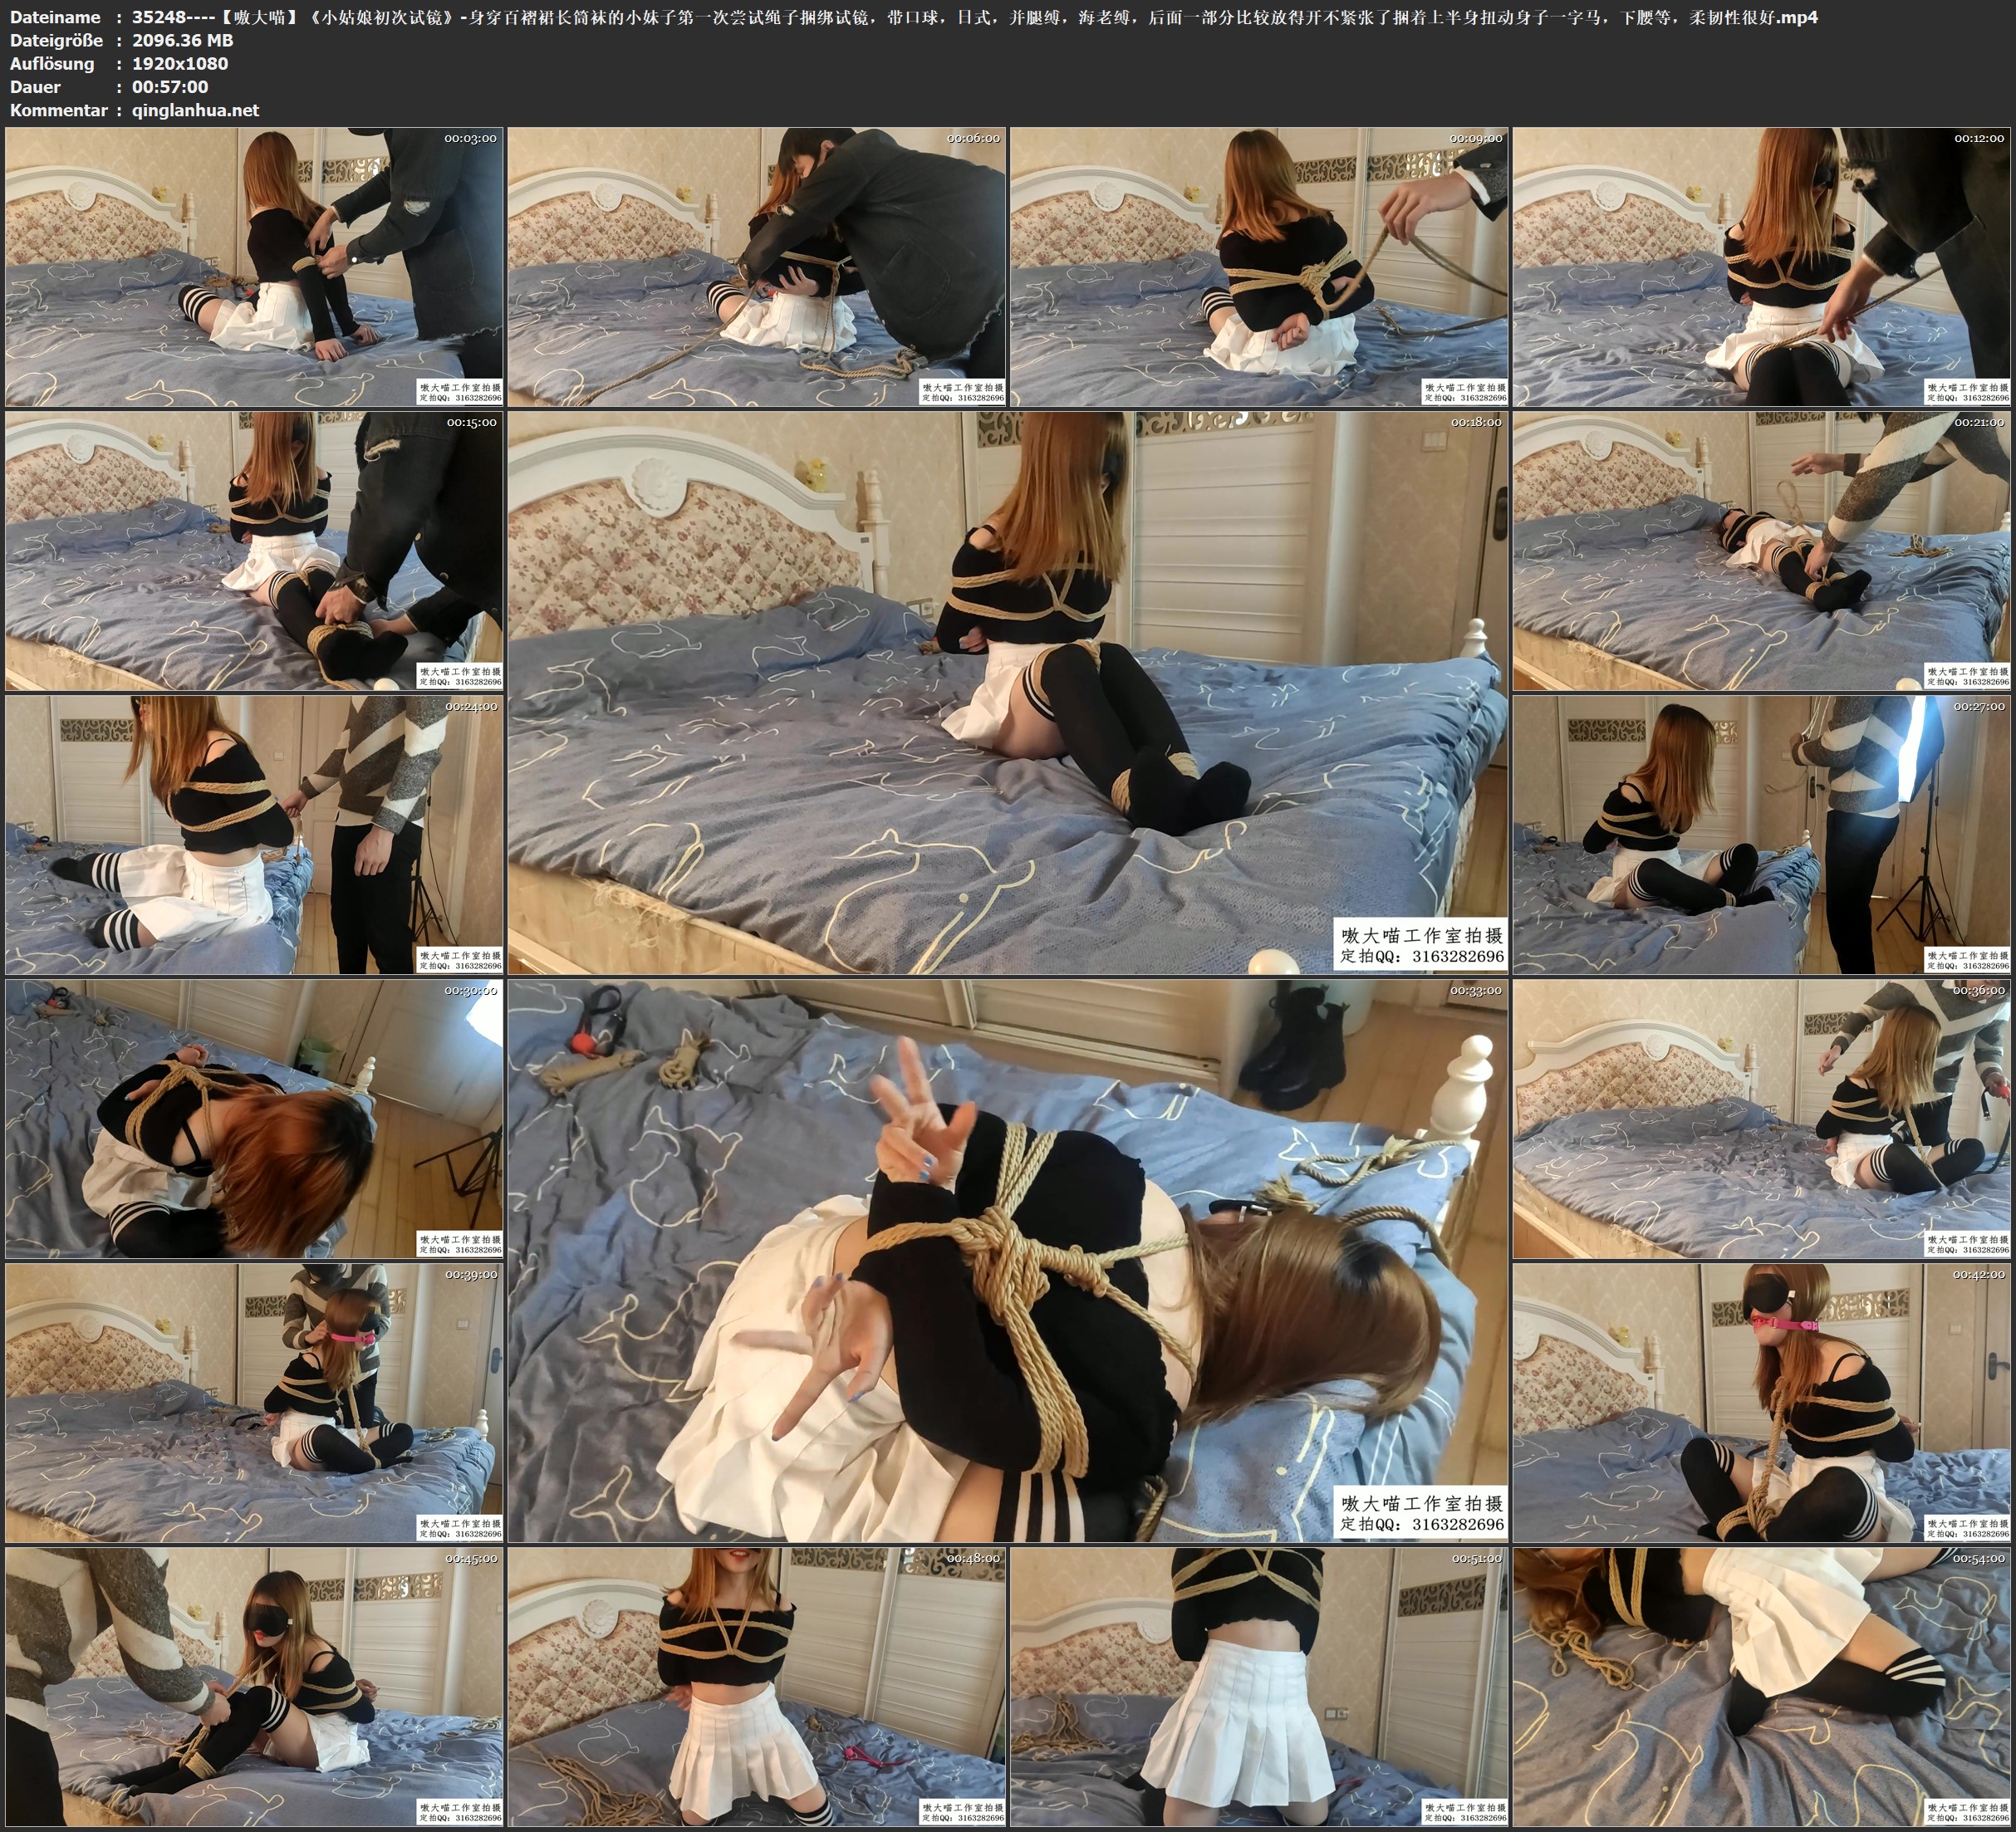Select the thumbnail at 00:09:00
The image size is (2016, 1832).
click(x=1259, y=267)
